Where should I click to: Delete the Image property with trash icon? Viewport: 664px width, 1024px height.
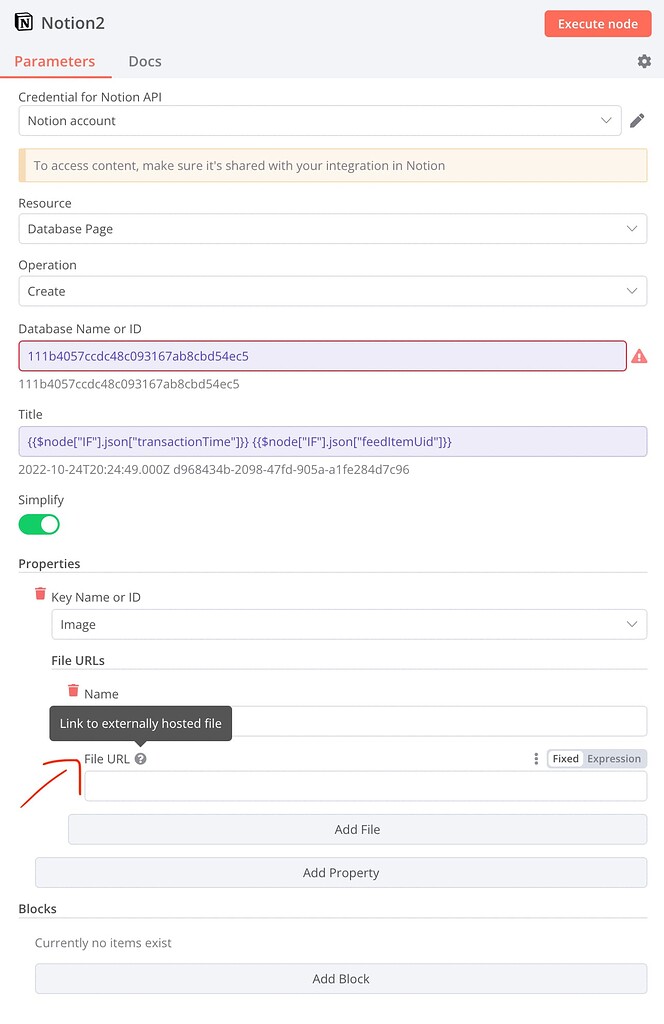coord(40,594)
